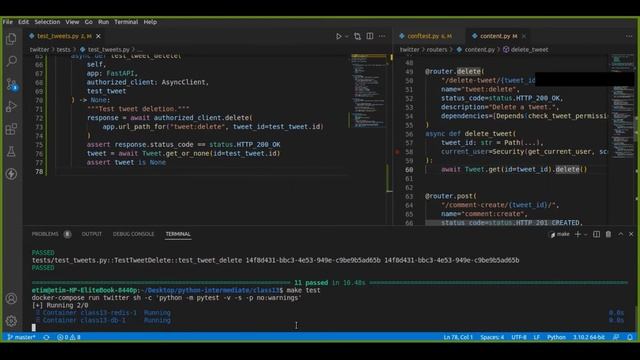Toggle the breakpoint on line 58
The width and height of the screenshot is (640, 360).
[397, 152]
